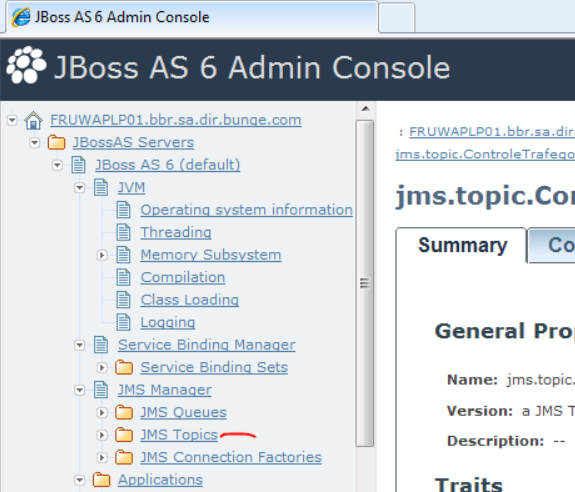575x492 pixels.
Task: Open the partially visible Co... tab
Action: pos(552,245)
